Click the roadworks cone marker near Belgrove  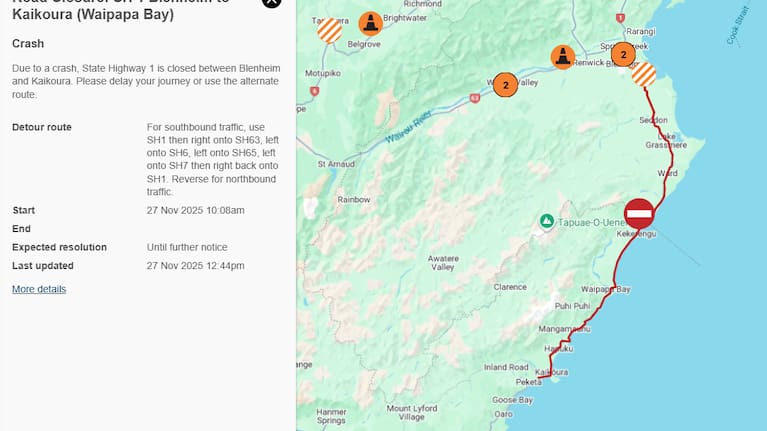click(x=371, y=23)
